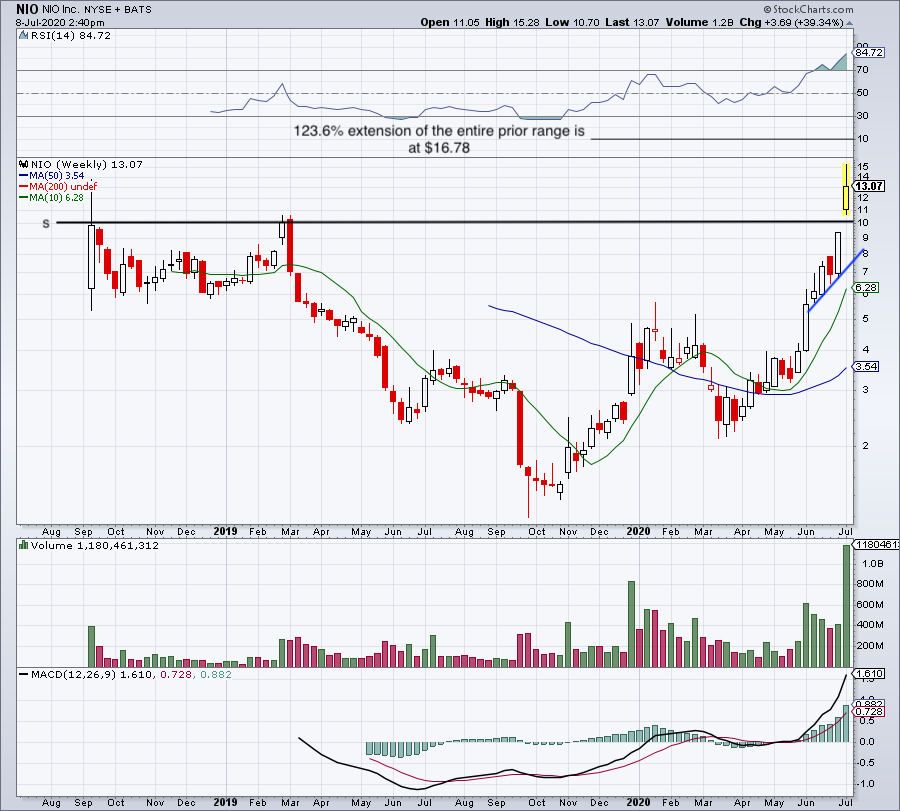Click the Chg +3.69 (+39.34%) value
The image size is (900, 811).
(x=791, y=22)
